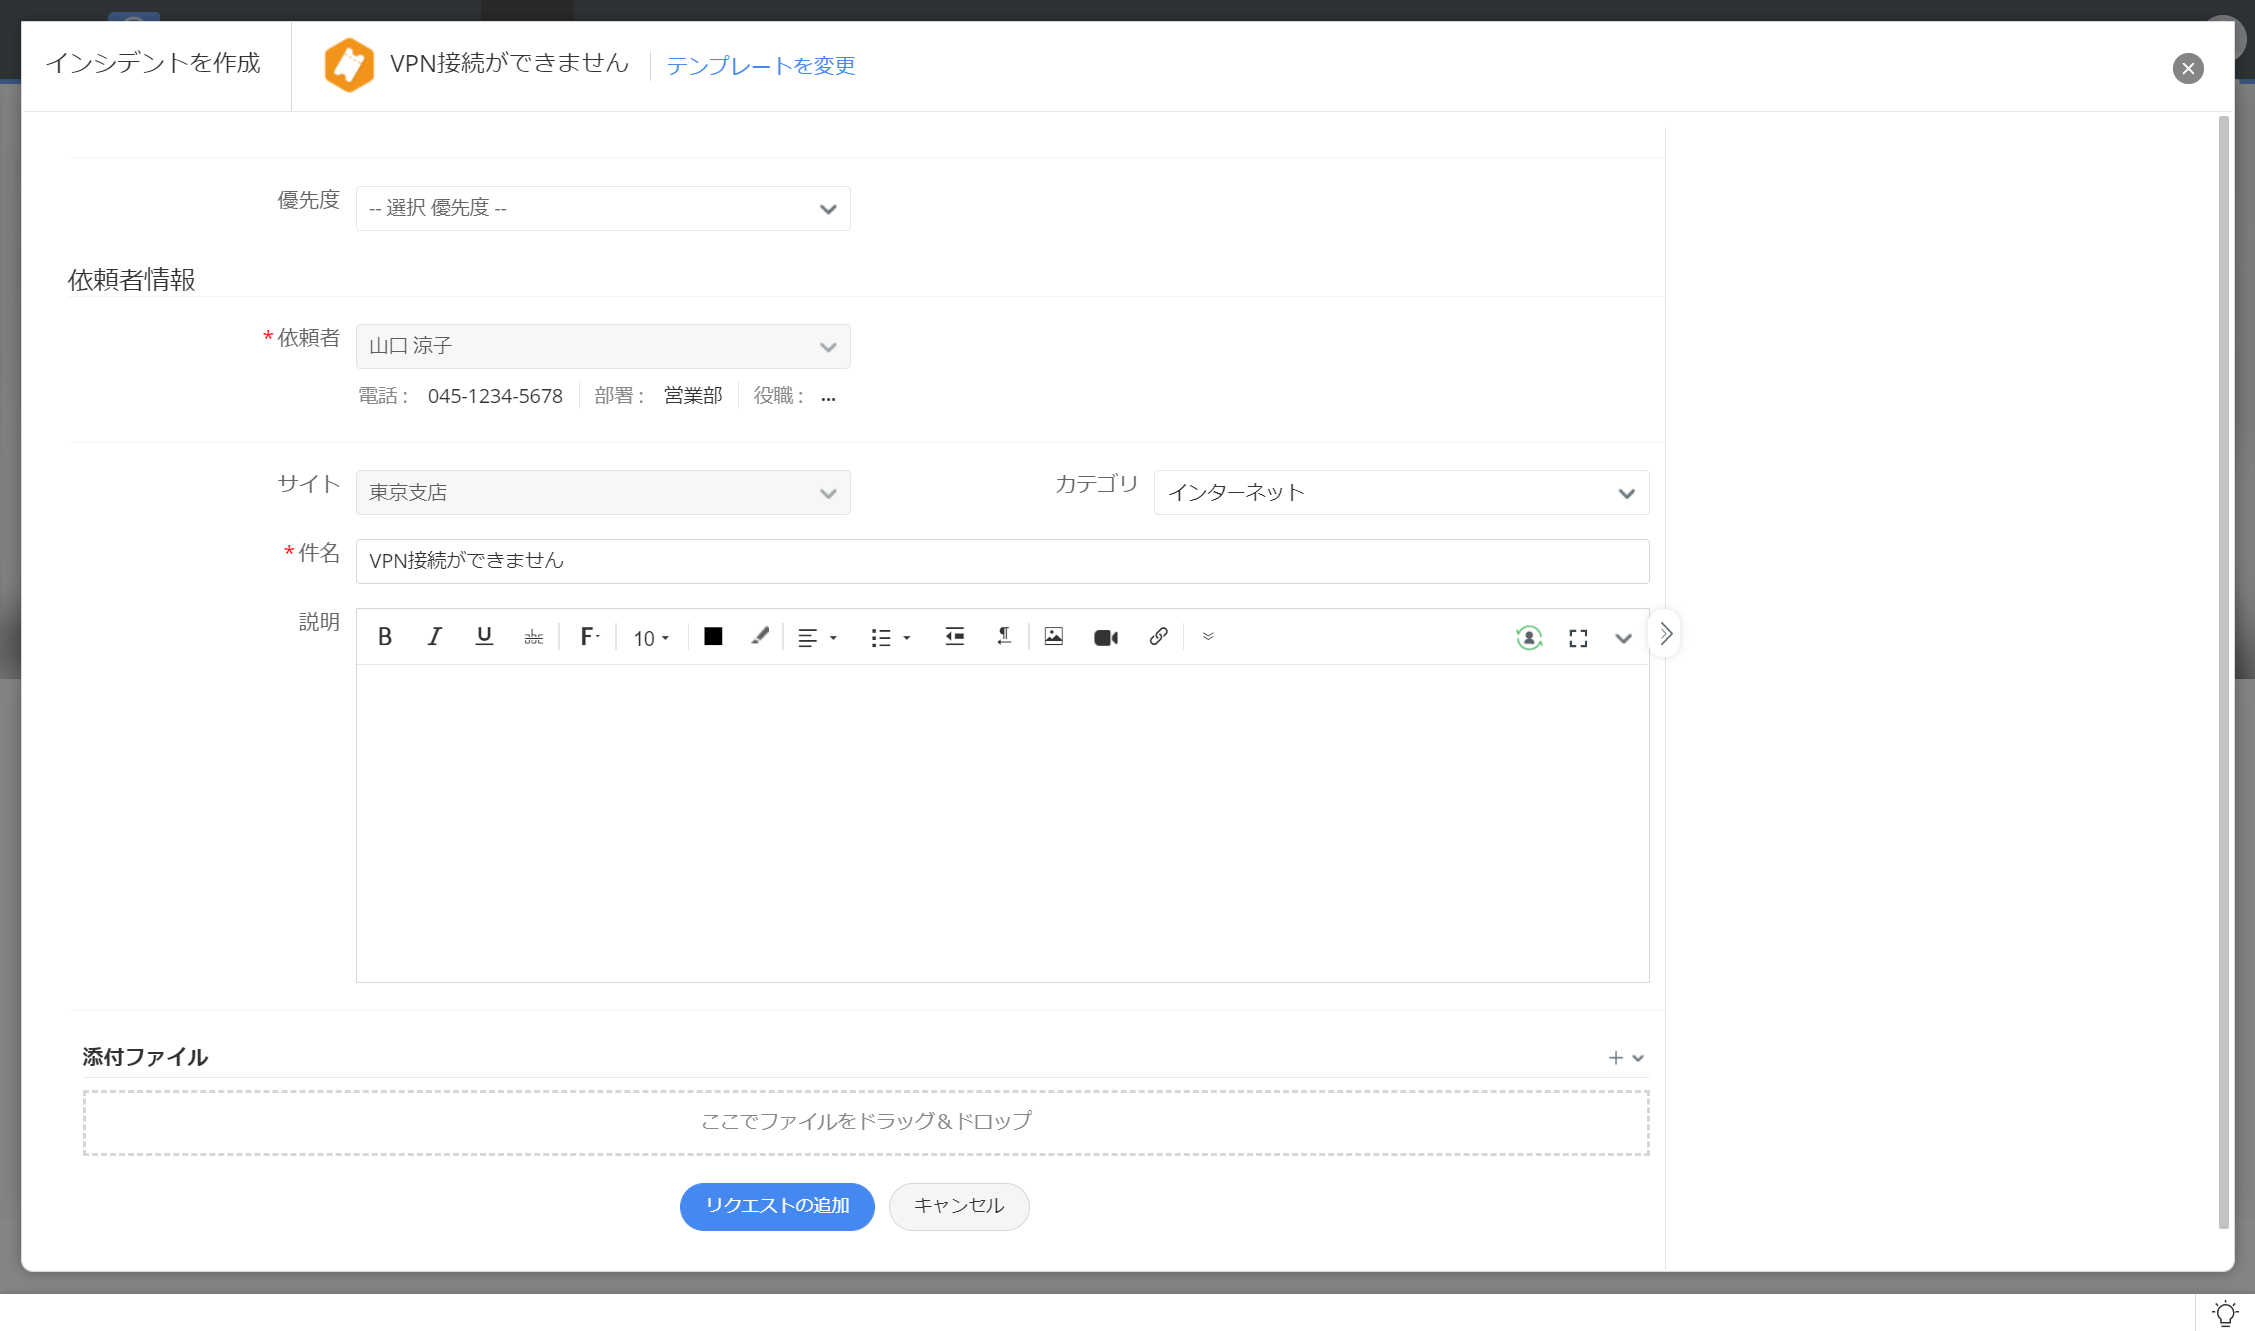Click the green requester refresh icon
The height and width of the screenshot is (1331, 2255).
(x=1528, y=638)
